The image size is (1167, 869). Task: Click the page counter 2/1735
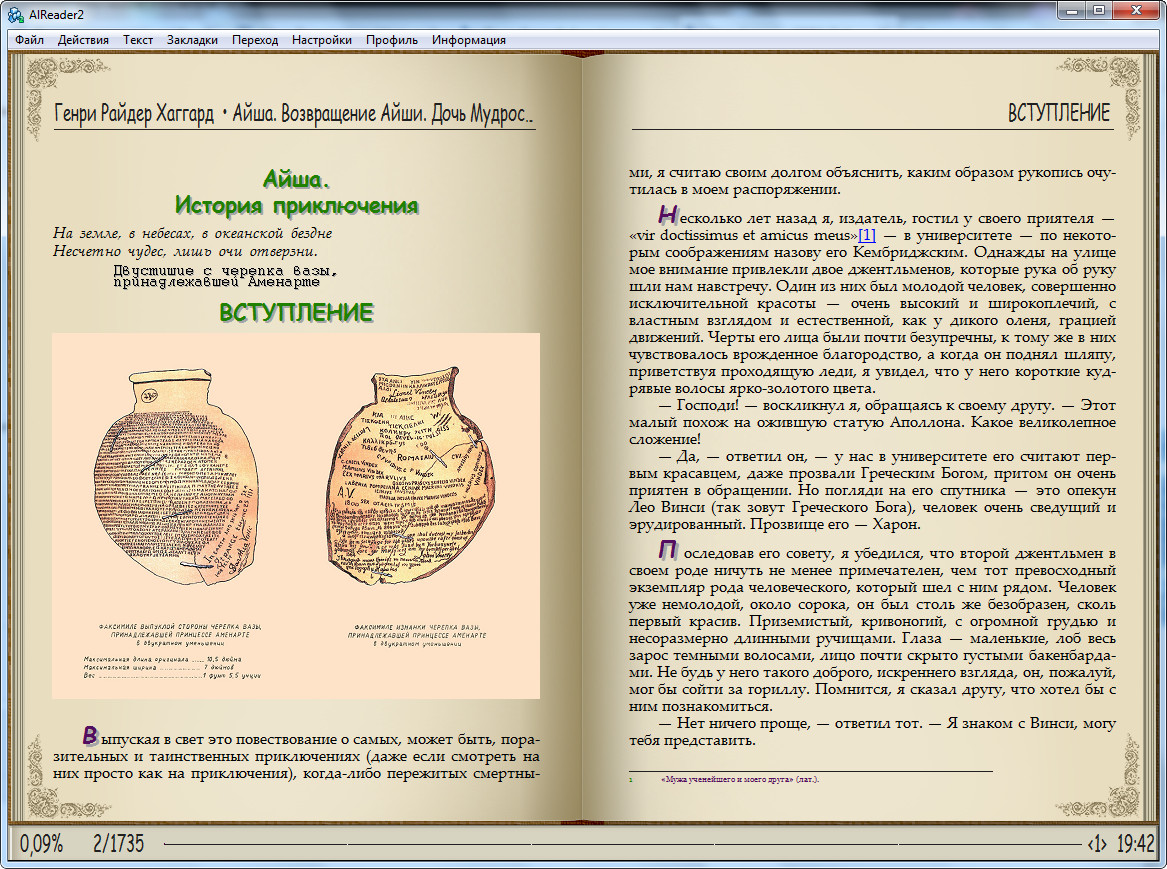click(118, 844)
